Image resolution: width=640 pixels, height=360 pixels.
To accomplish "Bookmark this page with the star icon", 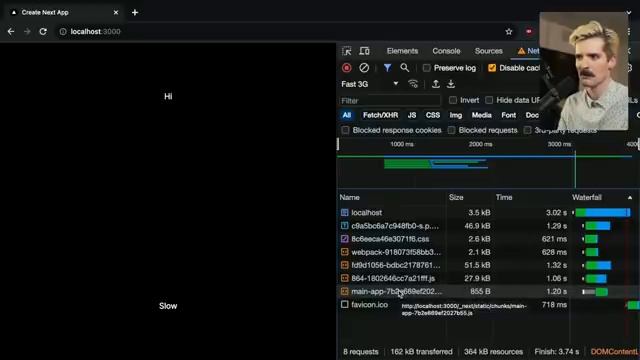I will click(x=509, y=31).
